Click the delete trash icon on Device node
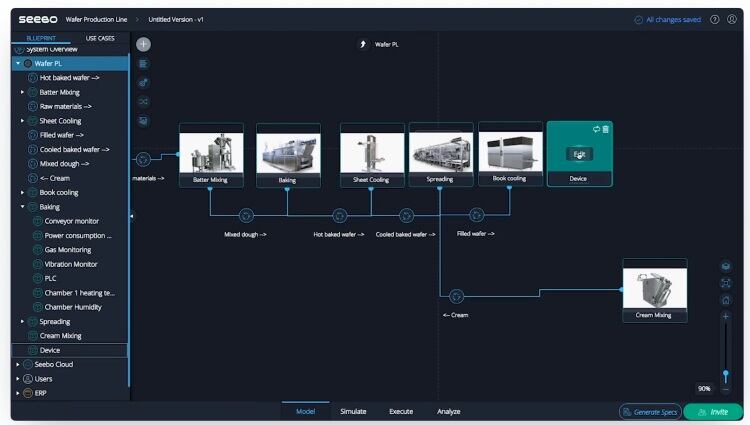This screenshot has height=425, width=750. pos(606,129)
